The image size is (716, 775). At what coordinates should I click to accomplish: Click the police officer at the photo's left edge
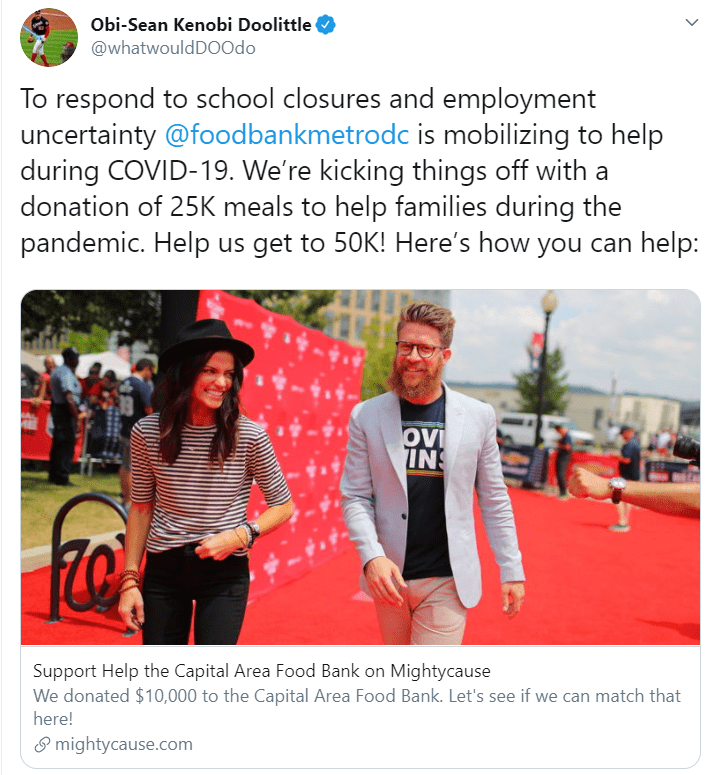point(64,416)
